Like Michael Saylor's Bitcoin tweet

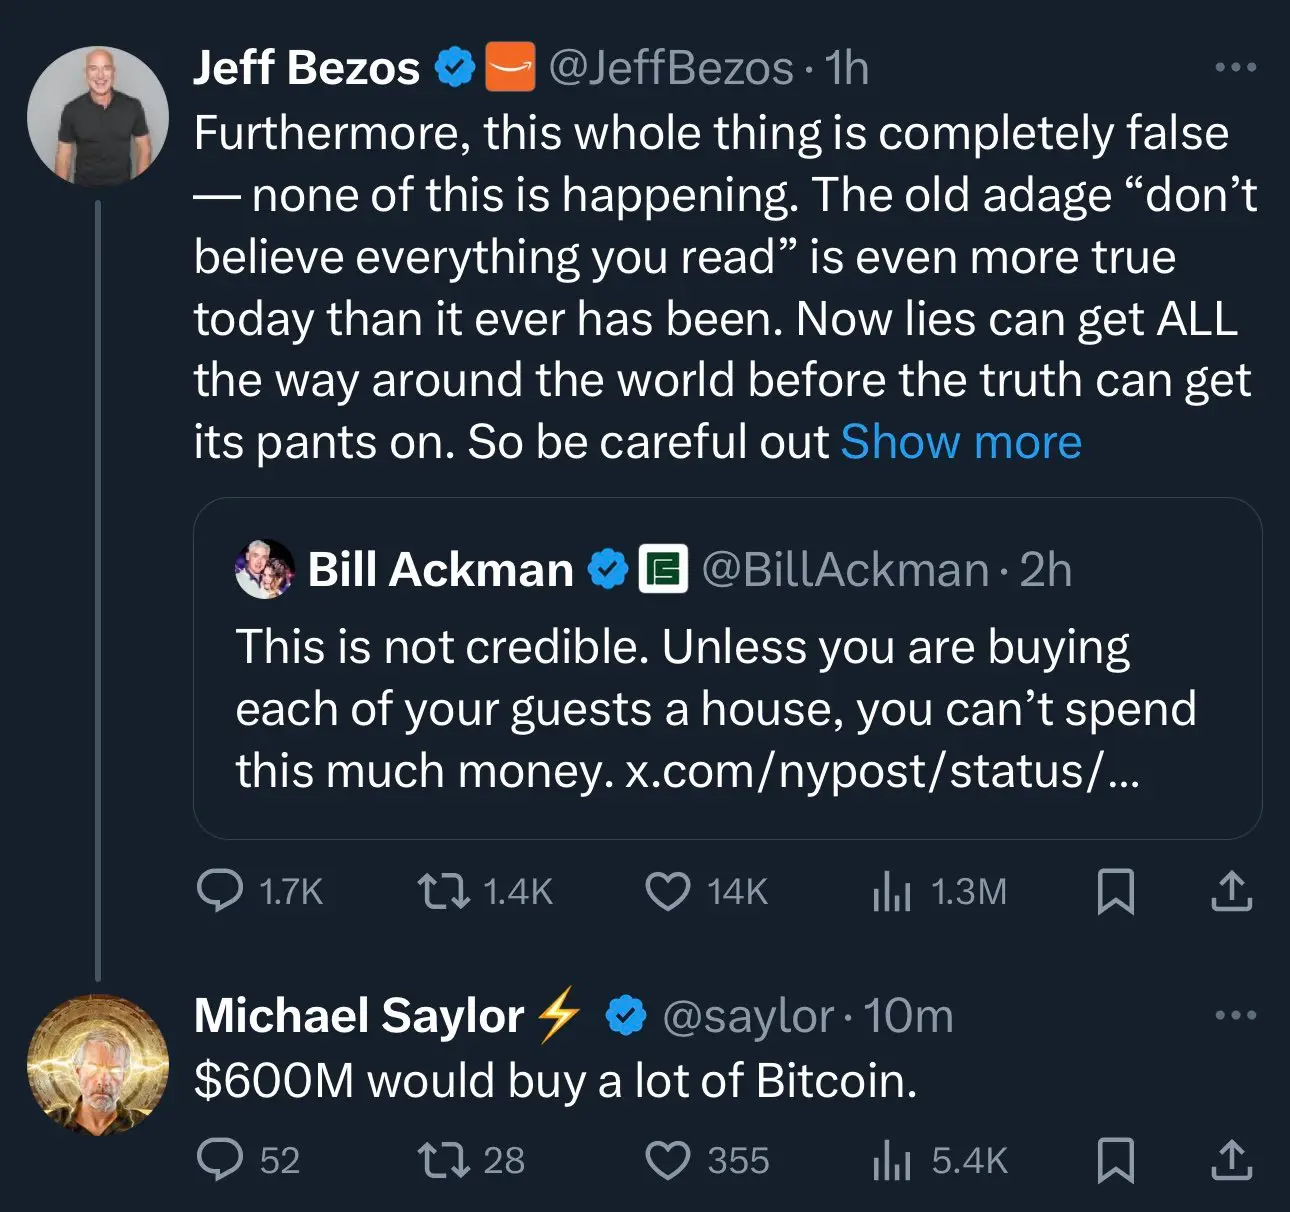pyautogui.click(x=667, y=1160)
